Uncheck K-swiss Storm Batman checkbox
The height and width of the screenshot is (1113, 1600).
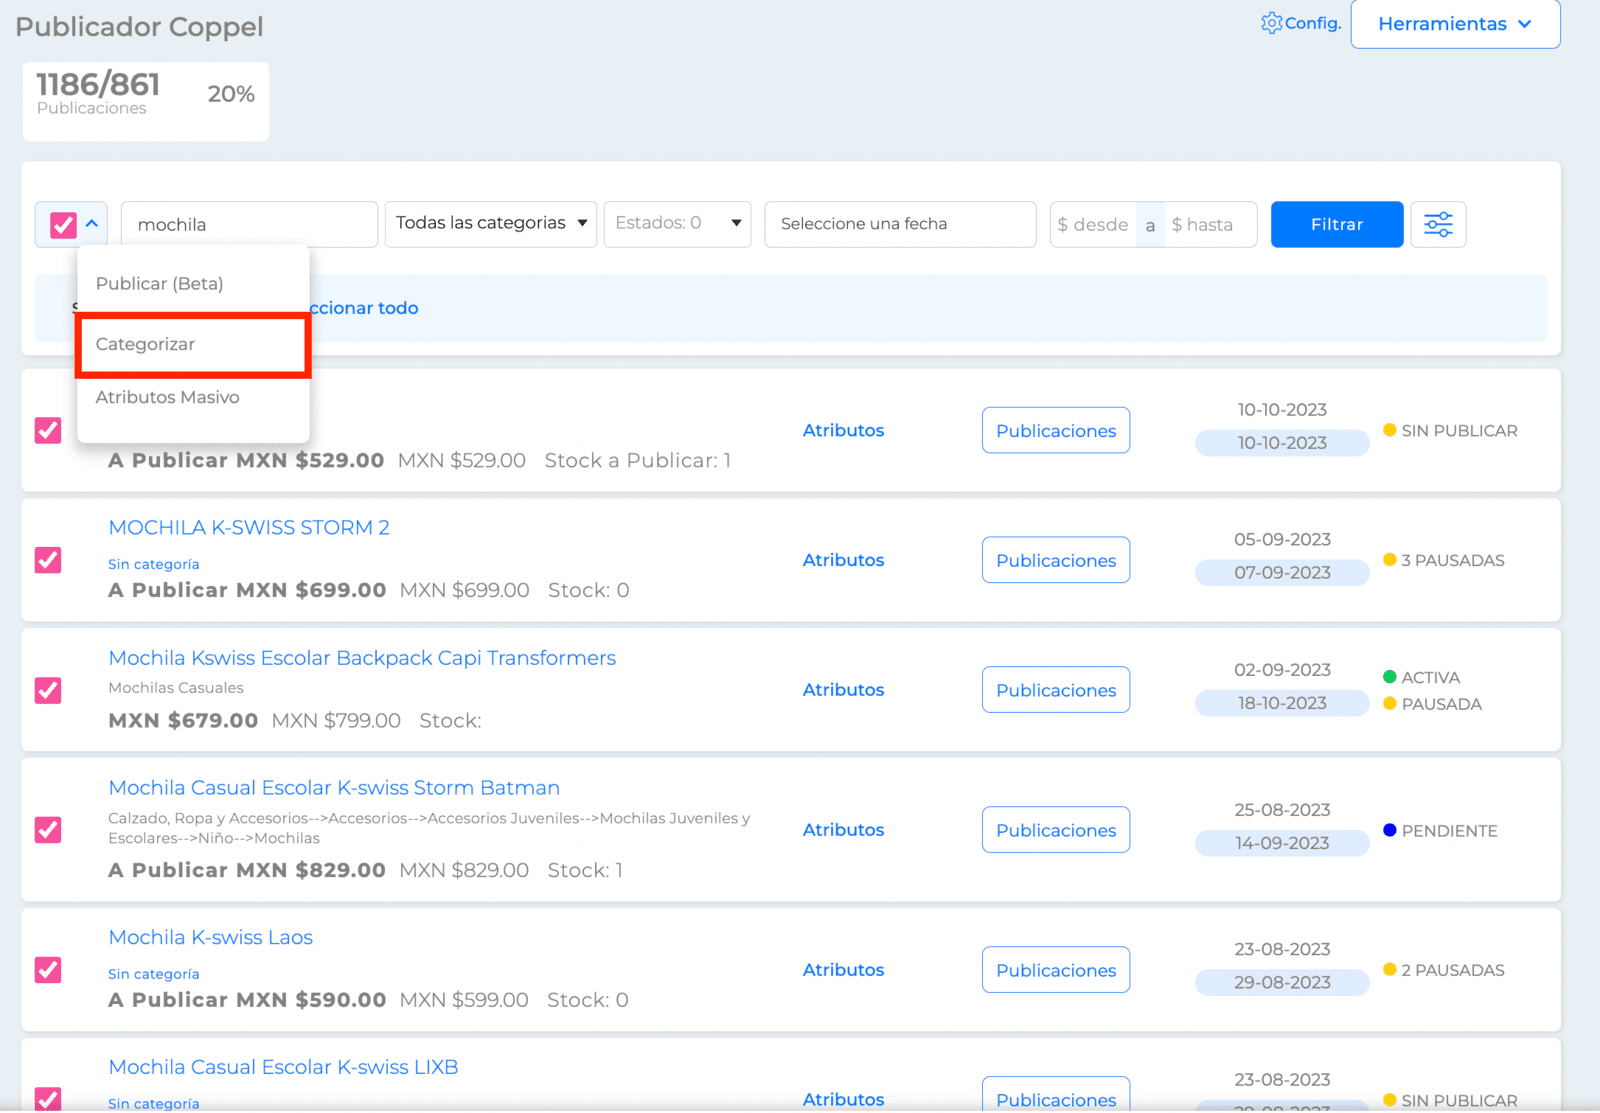pos(48,830)
